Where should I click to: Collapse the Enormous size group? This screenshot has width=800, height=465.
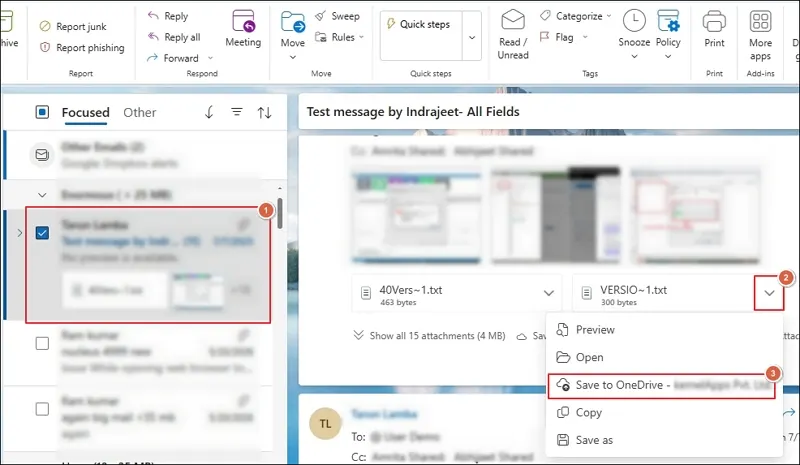point(42,194)
